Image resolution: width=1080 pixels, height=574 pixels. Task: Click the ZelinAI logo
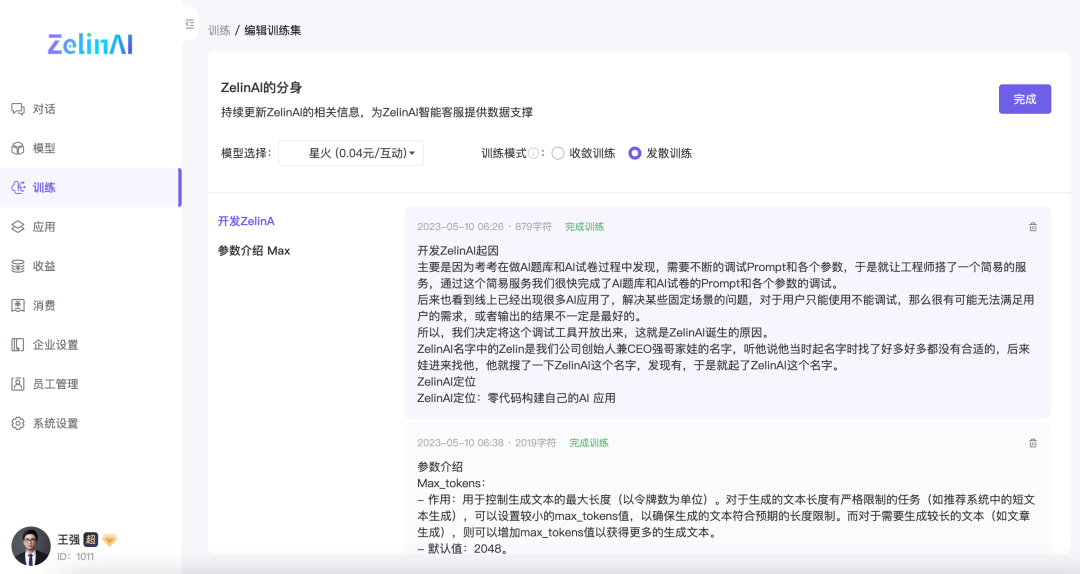click(90, 44)
